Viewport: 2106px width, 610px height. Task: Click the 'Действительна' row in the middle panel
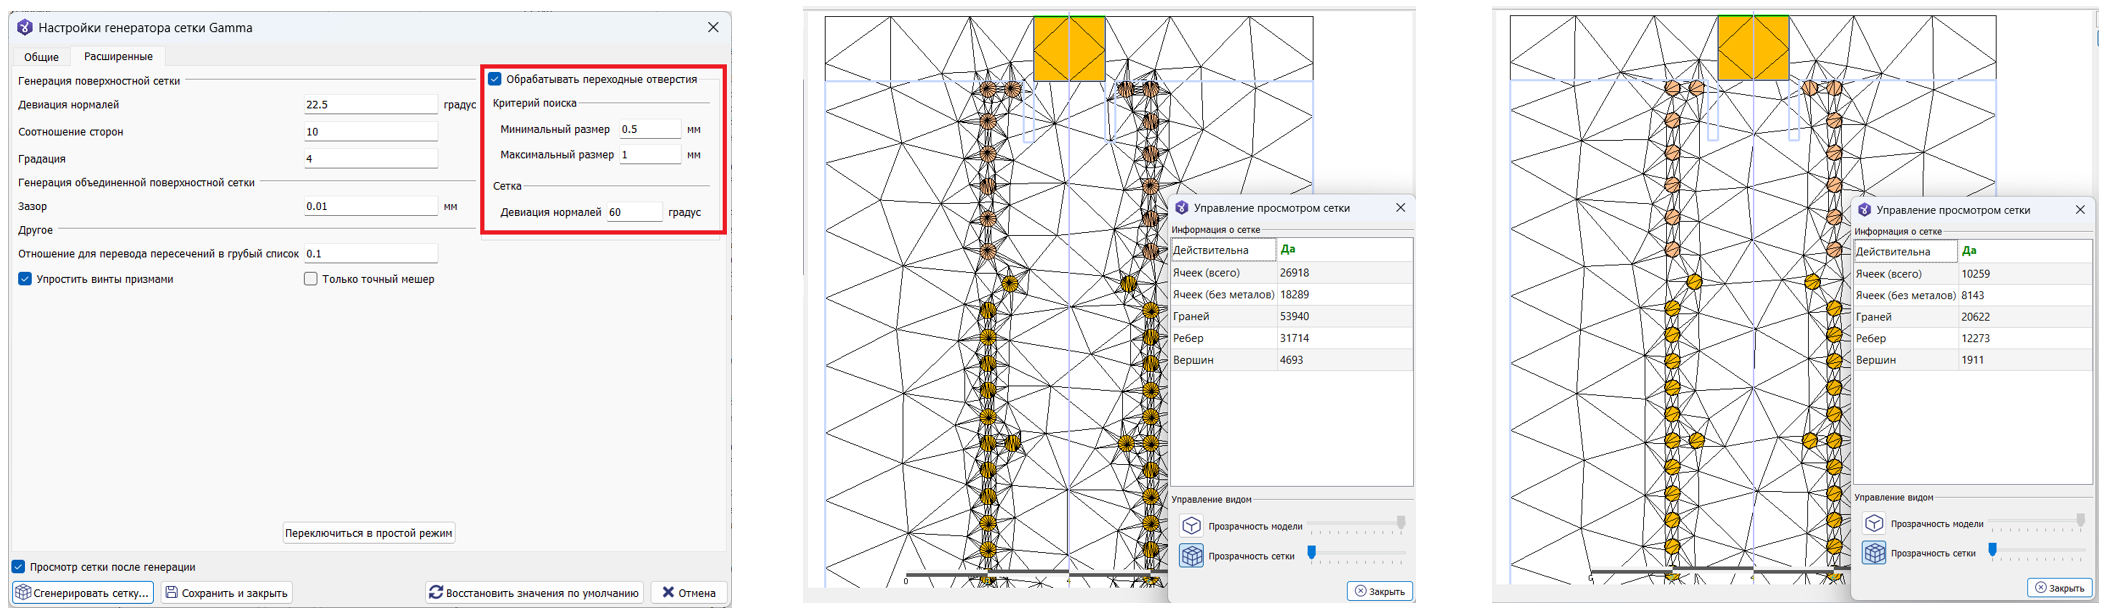1291,250
